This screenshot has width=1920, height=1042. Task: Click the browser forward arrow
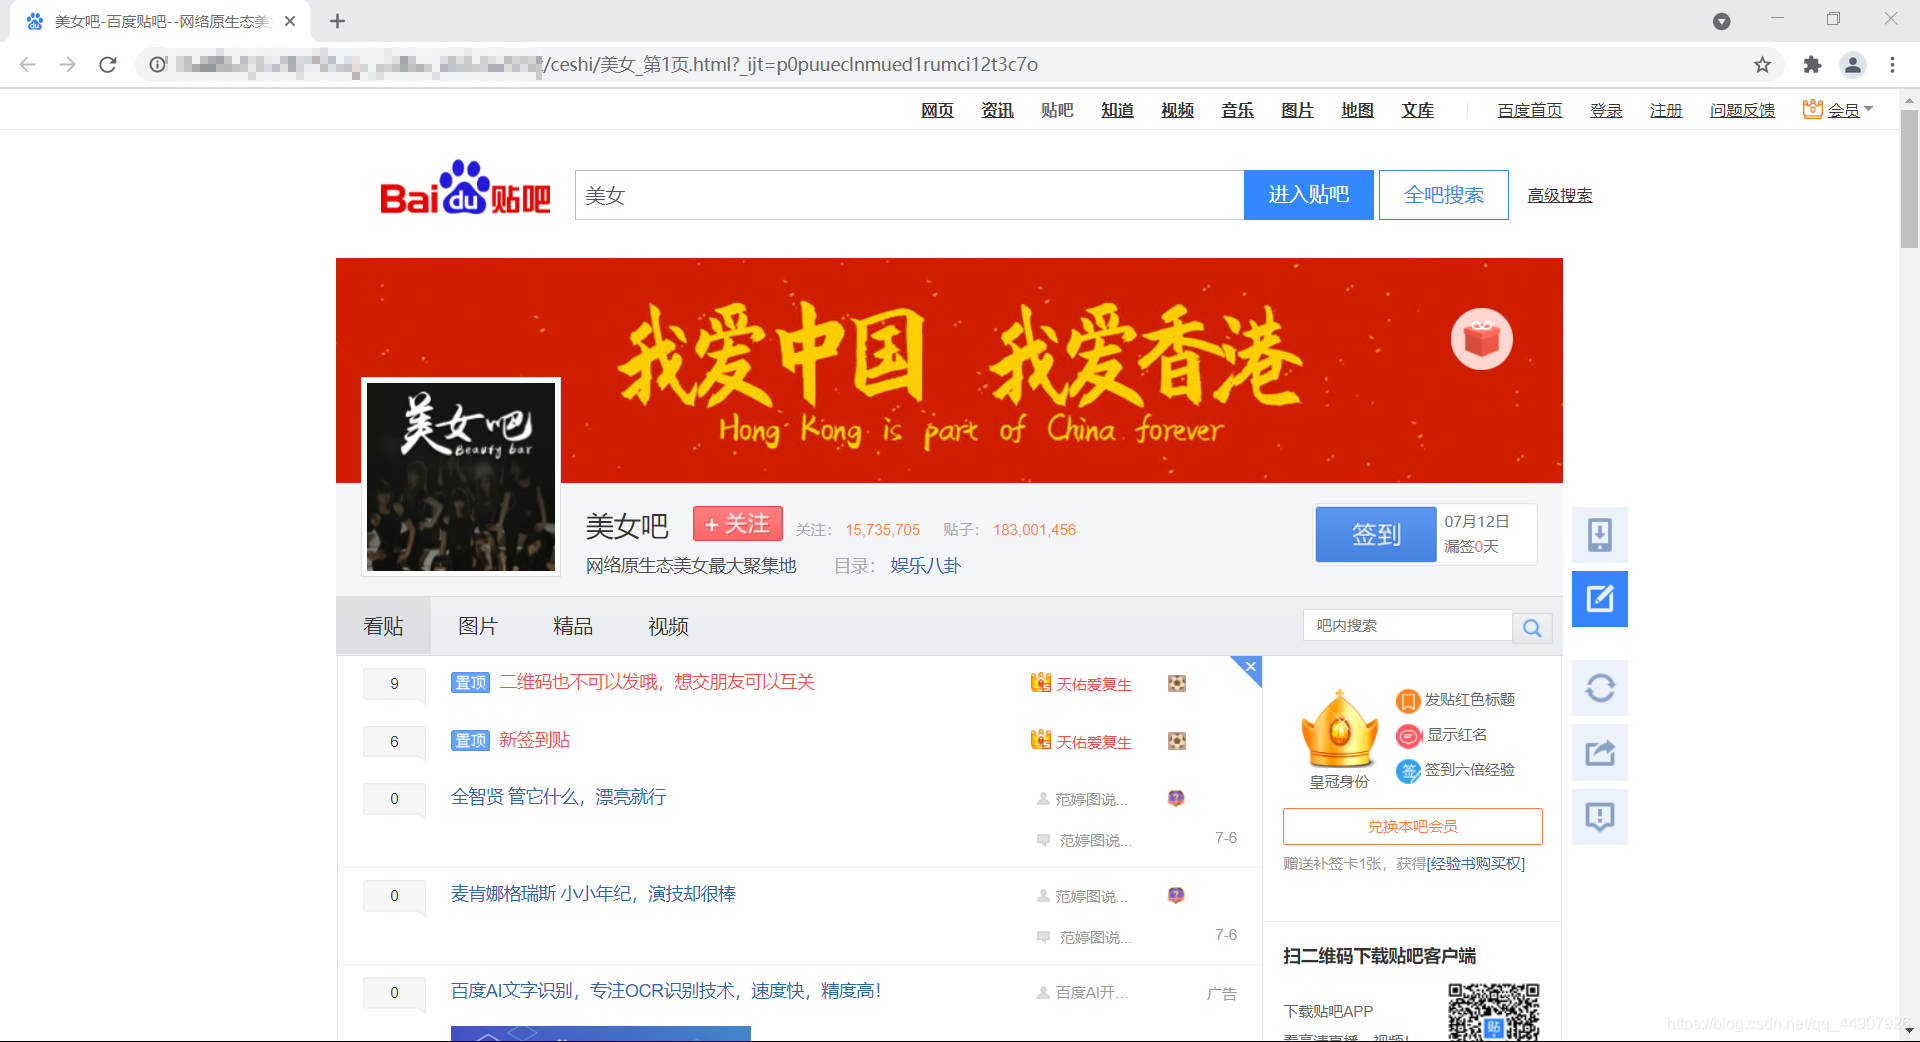[x=67, y=65]
